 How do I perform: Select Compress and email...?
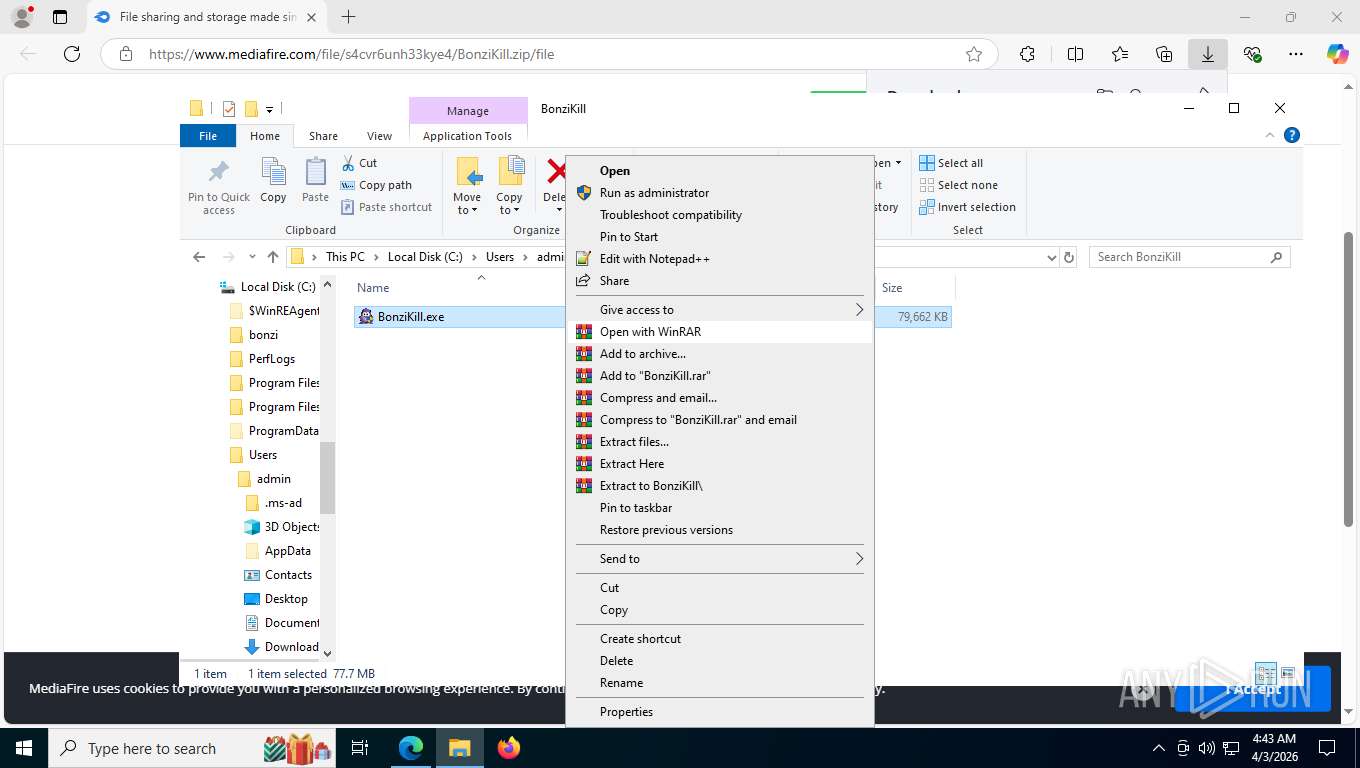click(x=720, y=398)
